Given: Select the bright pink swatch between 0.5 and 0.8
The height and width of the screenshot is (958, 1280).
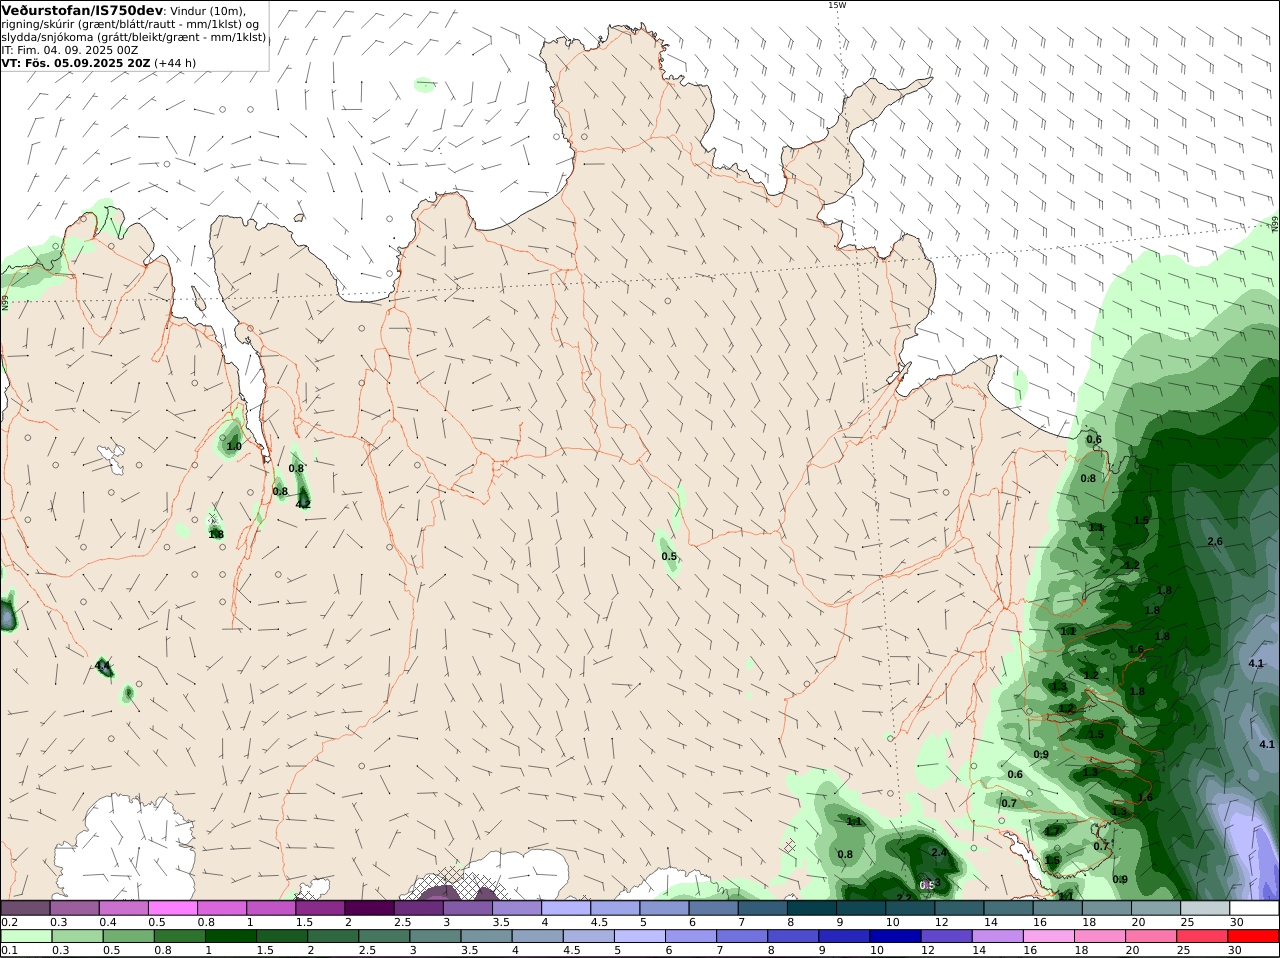Looking at the screenshot, I should click(x=173, y=907).
